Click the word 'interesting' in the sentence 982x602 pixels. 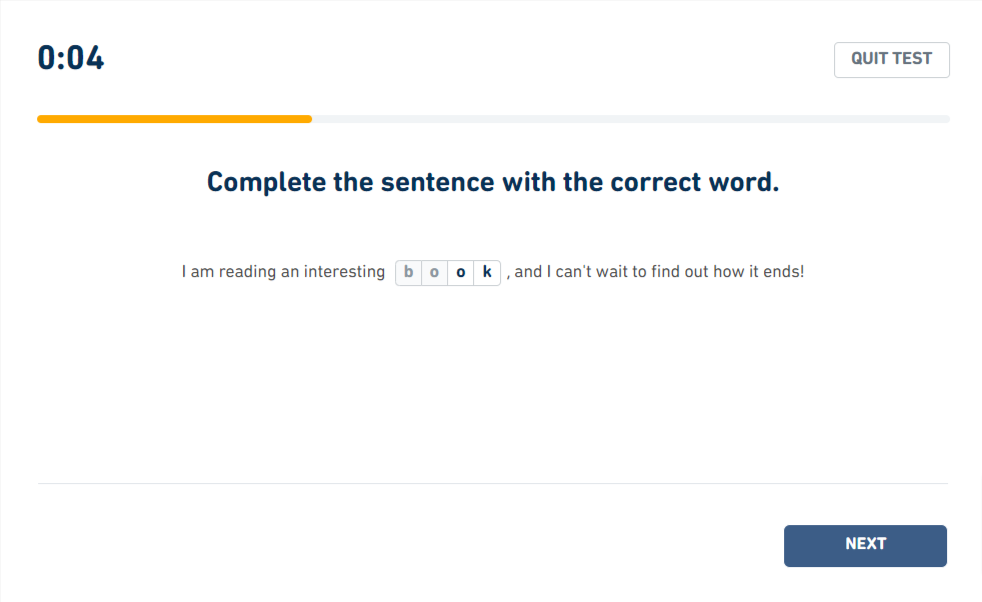344,272
